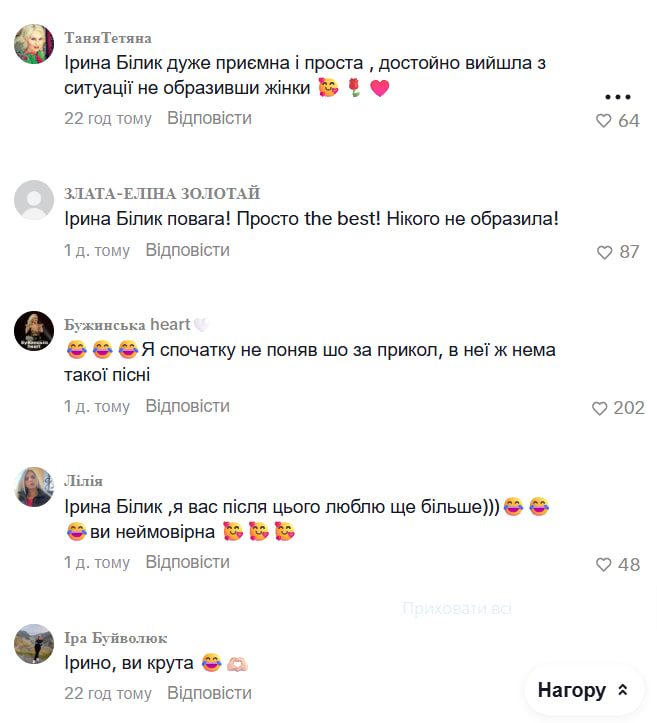Screen dimensions: 657x723
Task: Tap the heart on the 202-likes comment
Action: tap(599, 408)
